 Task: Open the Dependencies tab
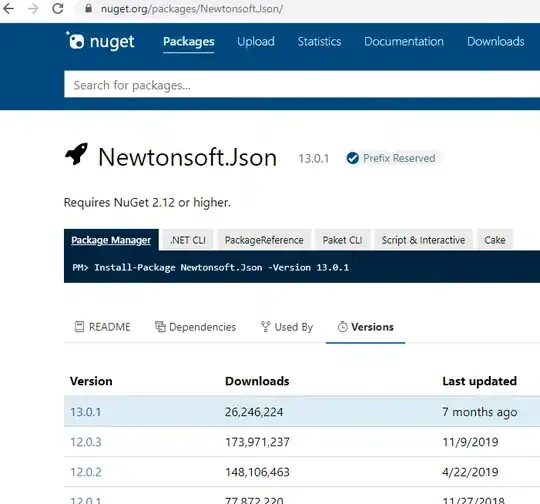196,327
